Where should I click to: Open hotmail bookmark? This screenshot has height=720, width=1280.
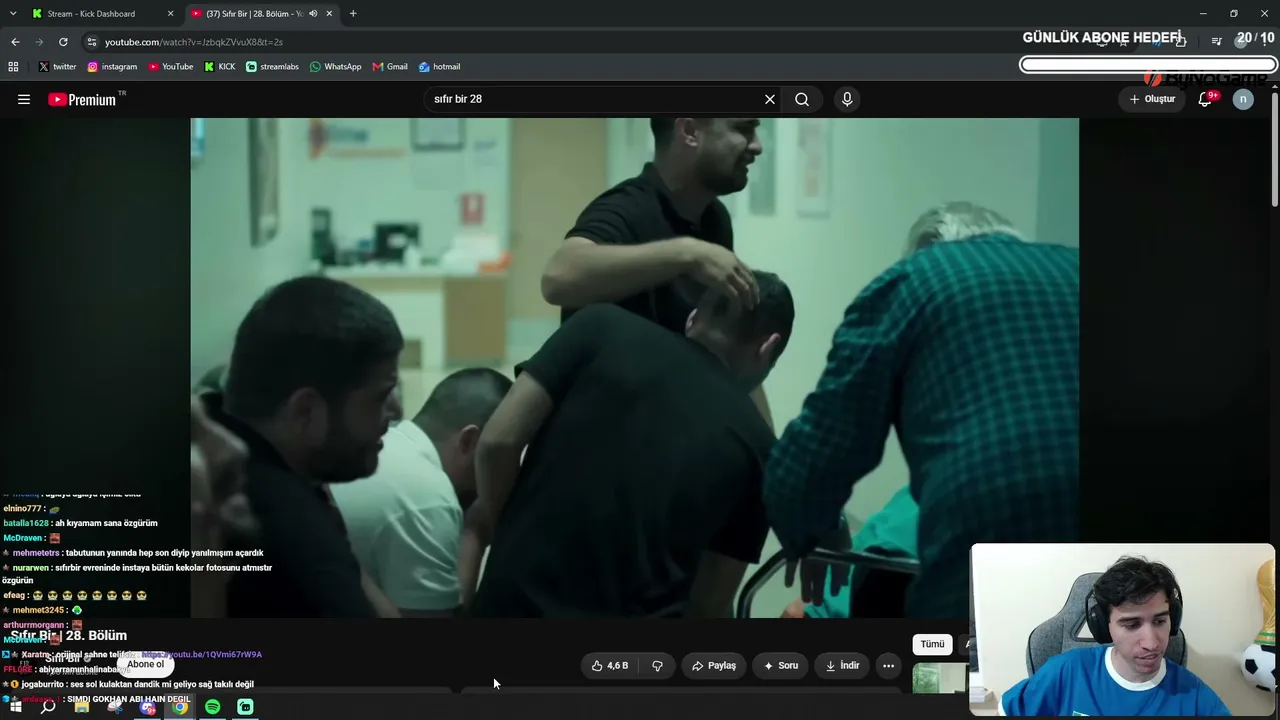coord(439,67)
